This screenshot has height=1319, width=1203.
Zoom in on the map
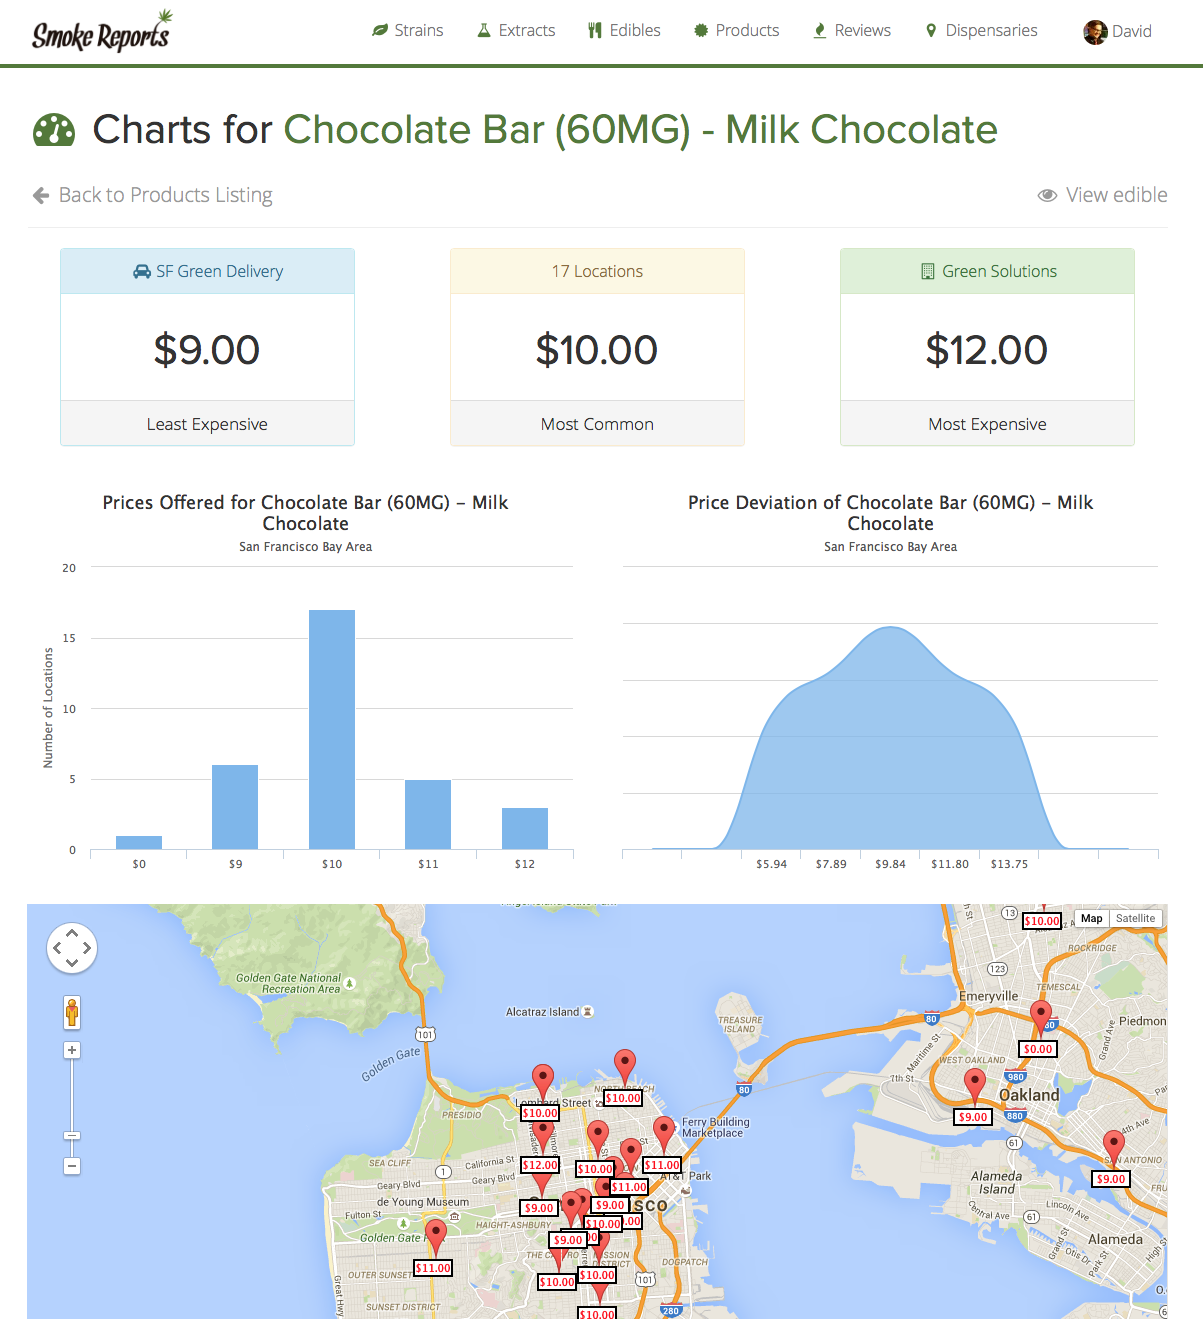coord(72,1050)
